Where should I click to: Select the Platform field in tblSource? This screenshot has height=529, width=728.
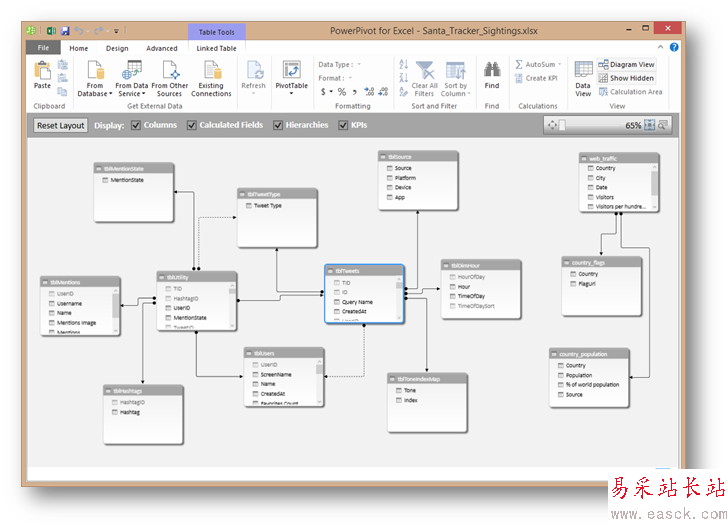pos(402,178)
